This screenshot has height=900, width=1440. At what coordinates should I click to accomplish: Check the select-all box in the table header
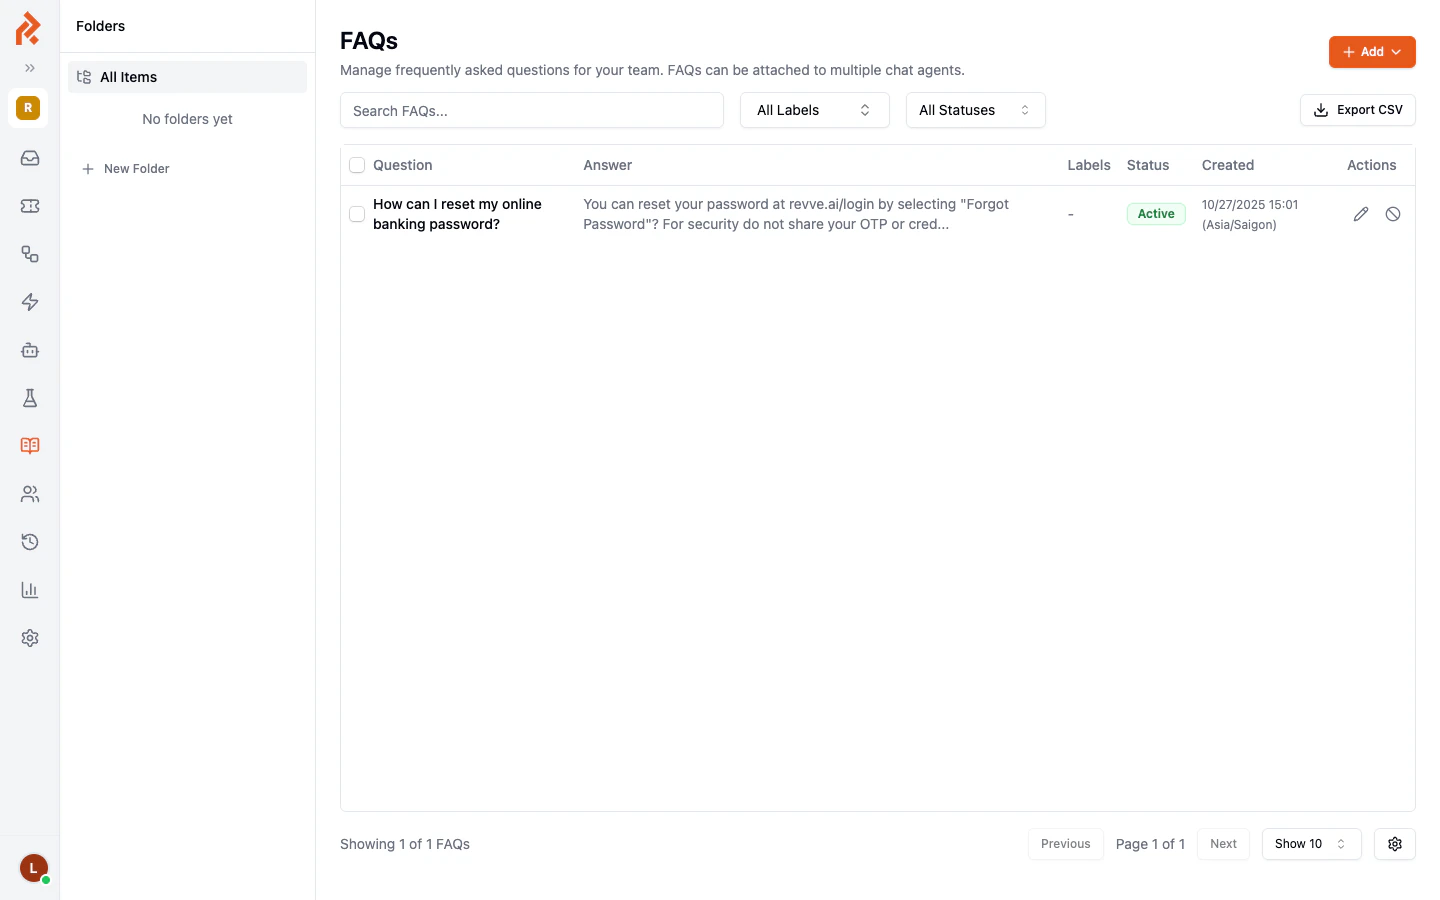[357, 165]
